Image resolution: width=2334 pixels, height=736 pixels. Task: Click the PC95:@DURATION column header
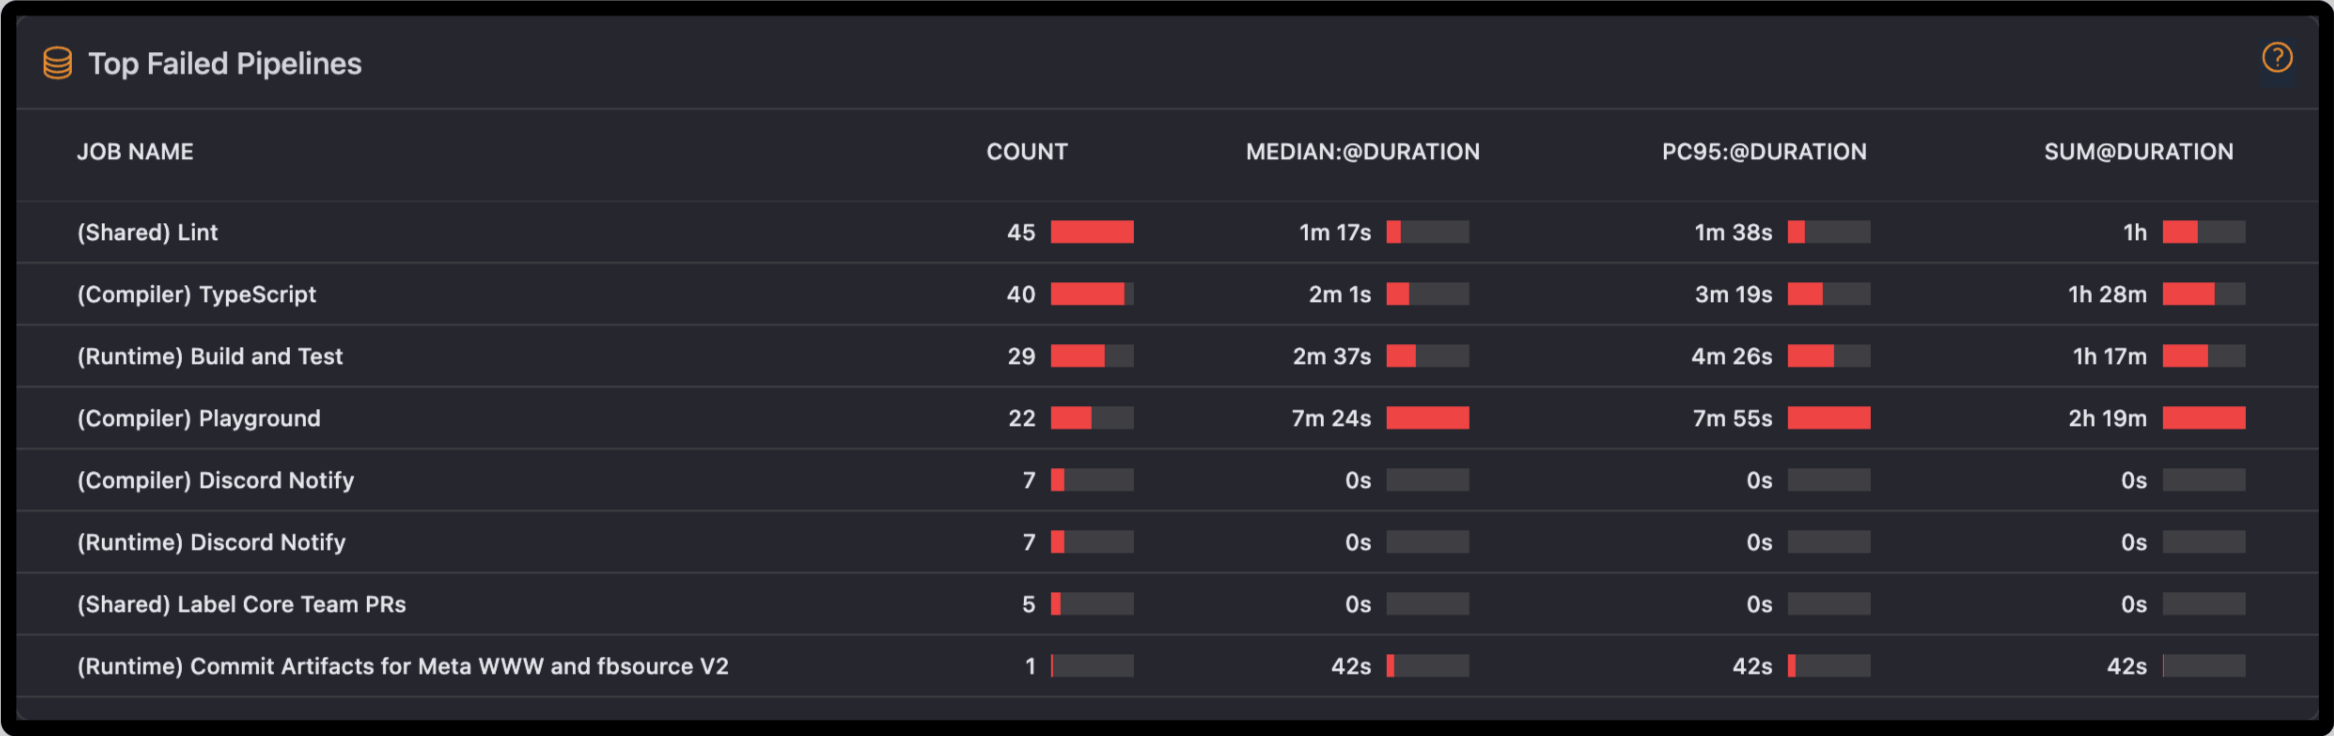click(1764, 152)
